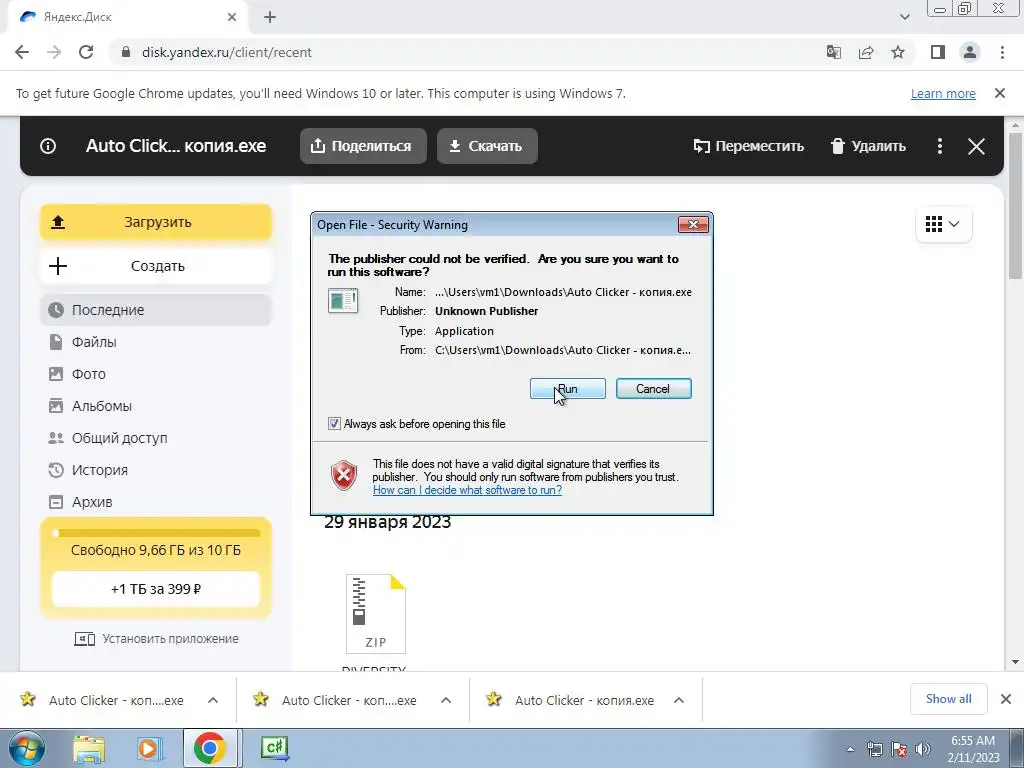The image size is (1024, 768).
Task: Follow the Learn more link
Action: click(943, 93)
